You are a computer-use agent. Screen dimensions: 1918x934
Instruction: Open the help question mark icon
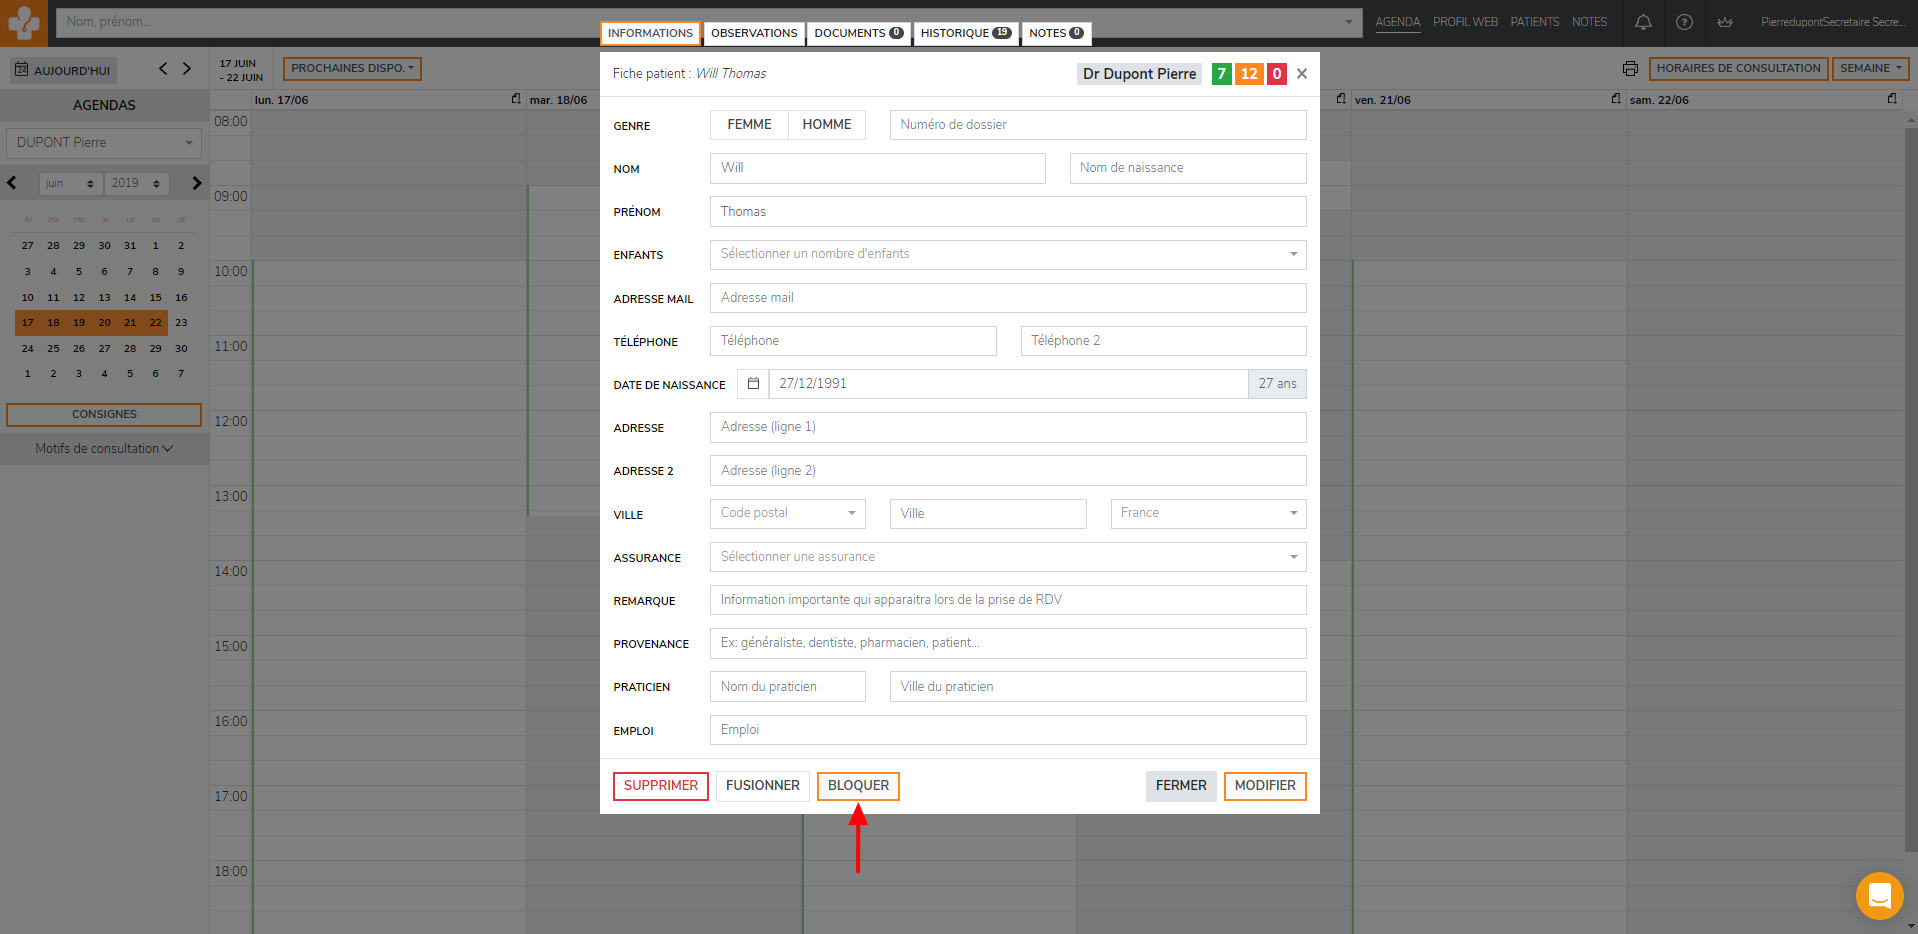tap(1684, 22)
